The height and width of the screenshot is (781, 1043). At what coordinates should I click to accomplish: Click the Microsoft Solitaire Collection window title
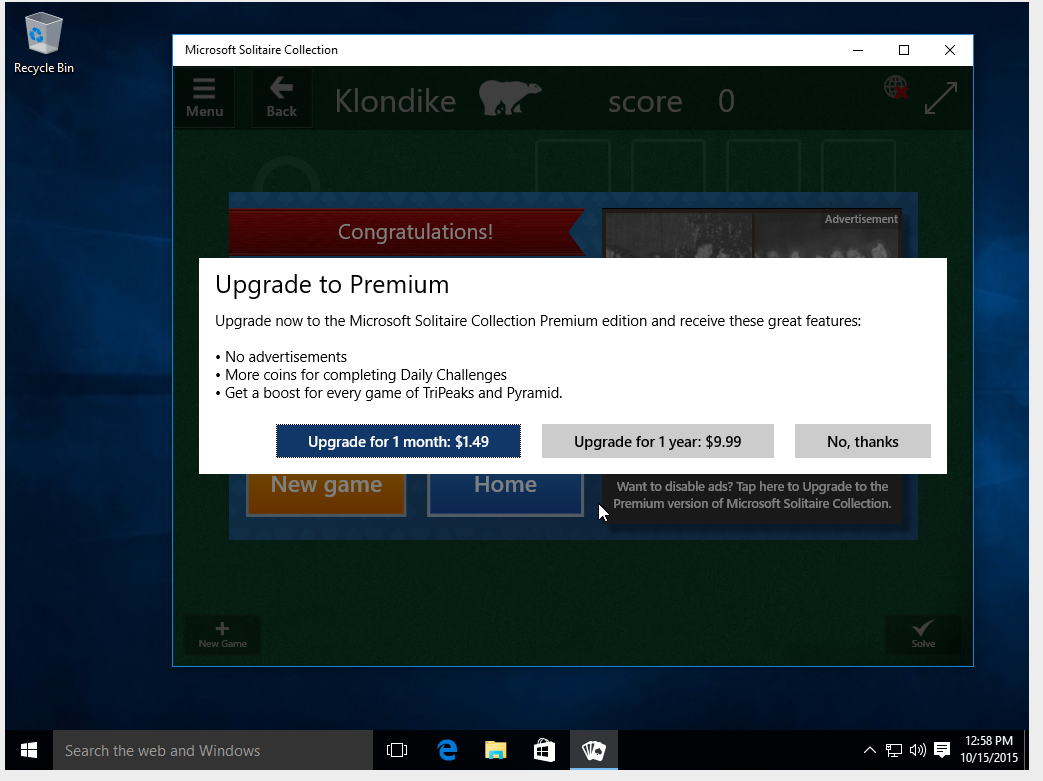point(261,50)
